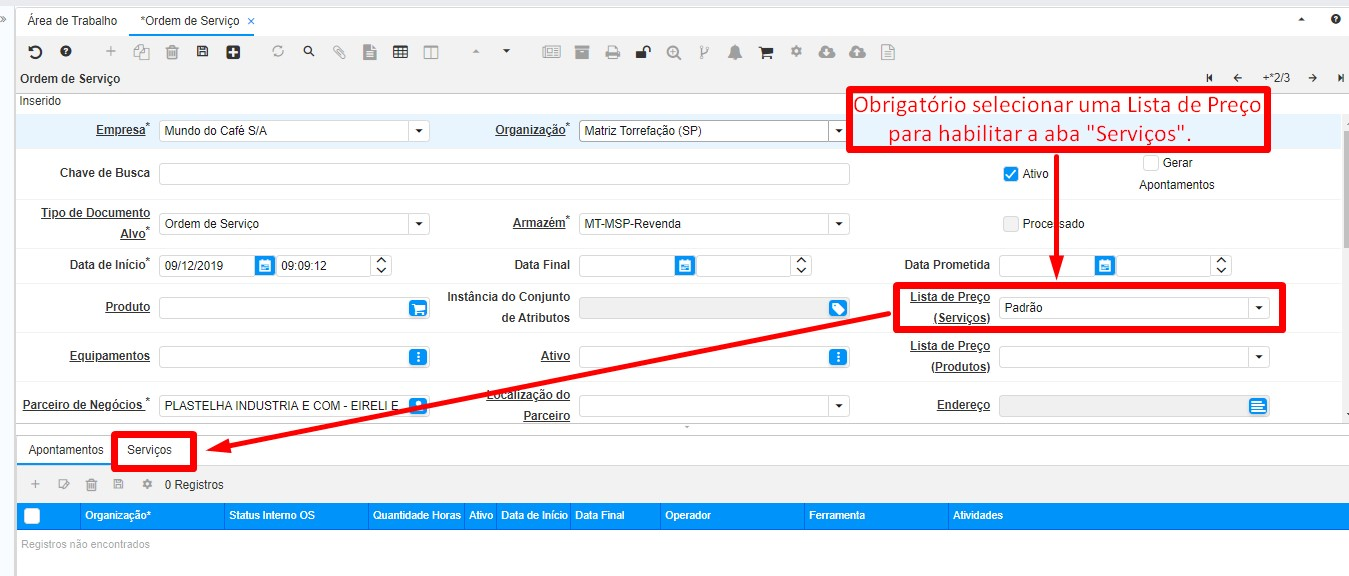This screenshot has width=1349, height=576.
Task: Enable the Gerar Apontamentos checkbox
Action: pyautogui.click(x=1151, y=162)
